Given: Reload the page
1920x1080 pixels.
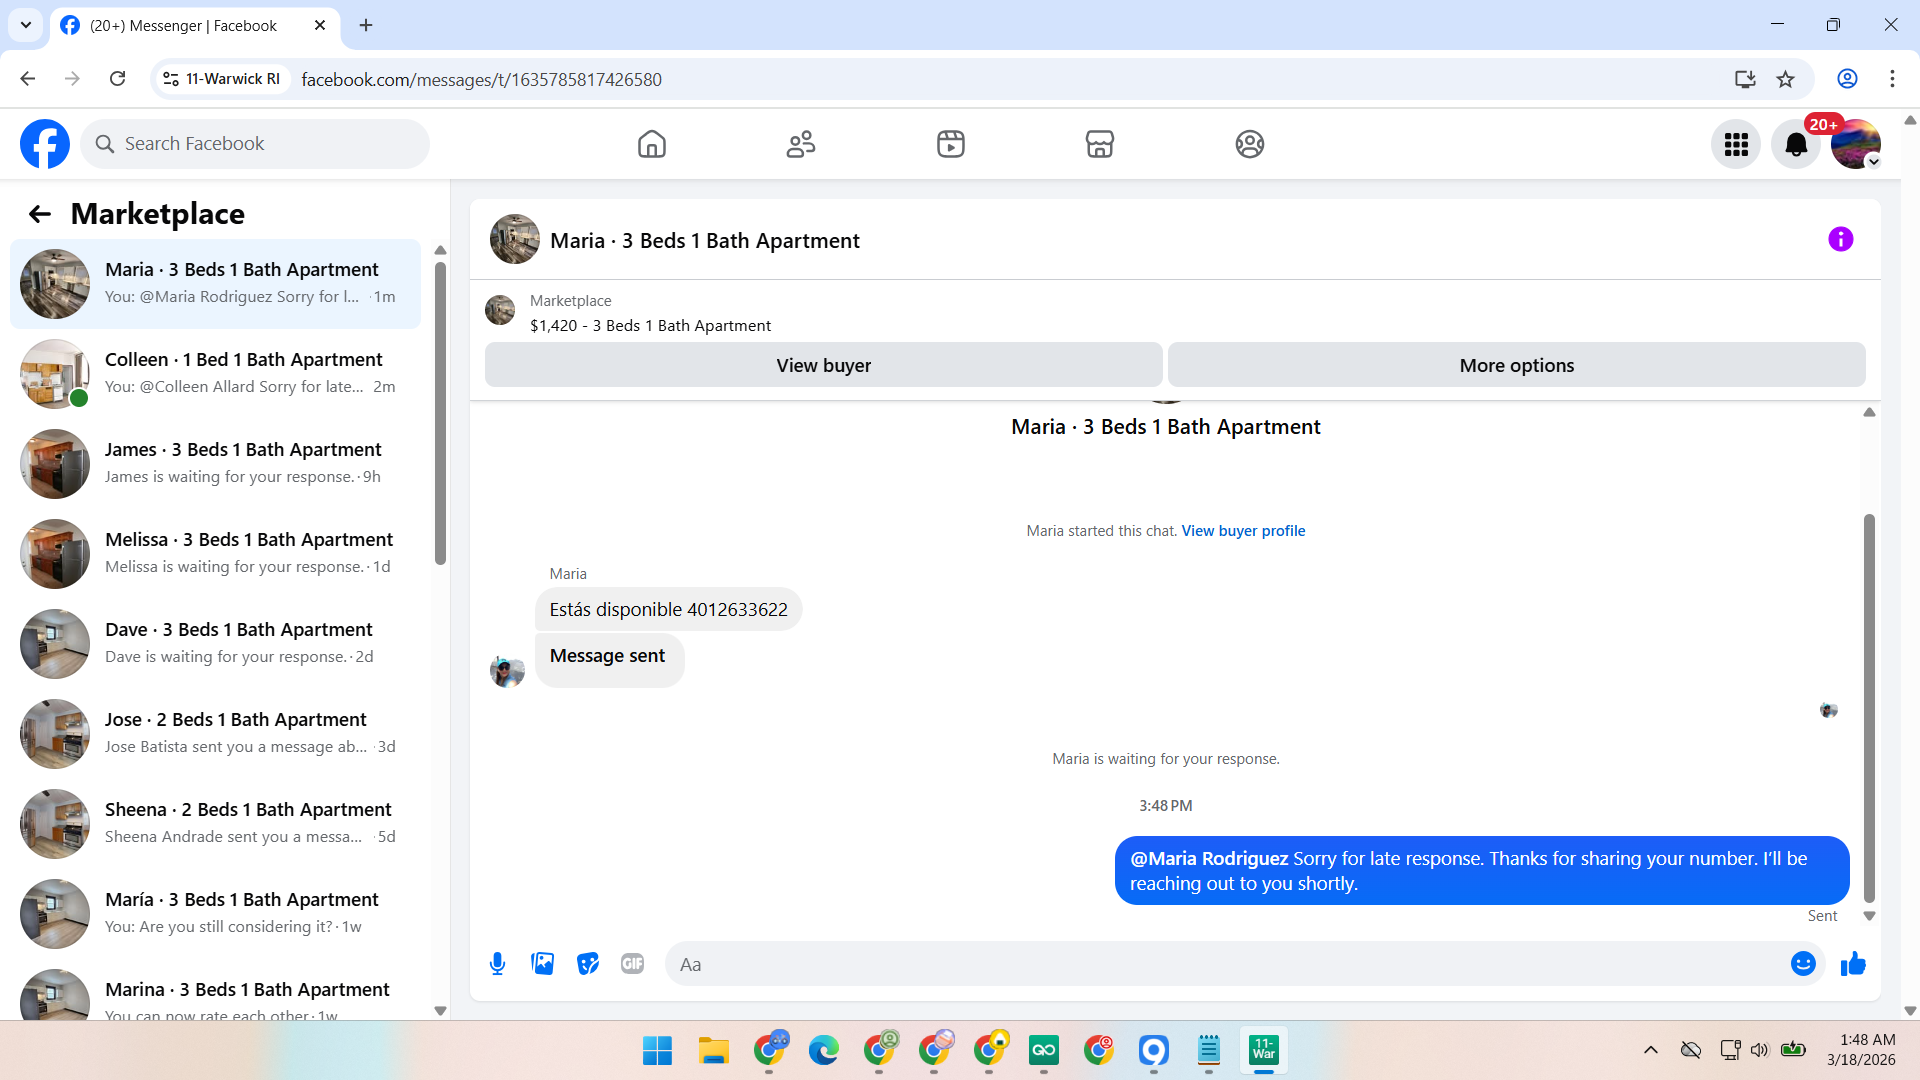Looking at the screenshot, I should (x=118, y=79).
